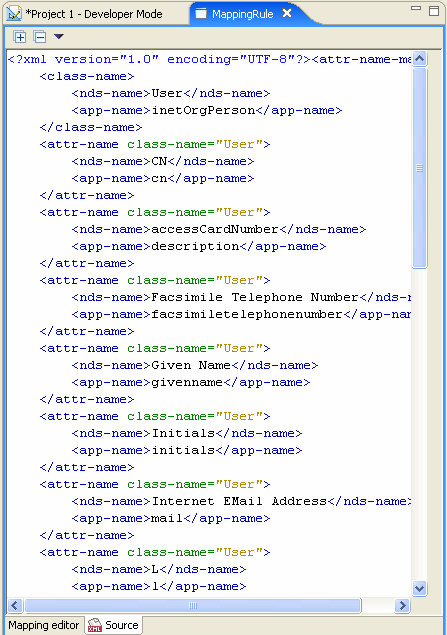
Task: Click the accessCardNumber nds-name line
Action: 219,230
